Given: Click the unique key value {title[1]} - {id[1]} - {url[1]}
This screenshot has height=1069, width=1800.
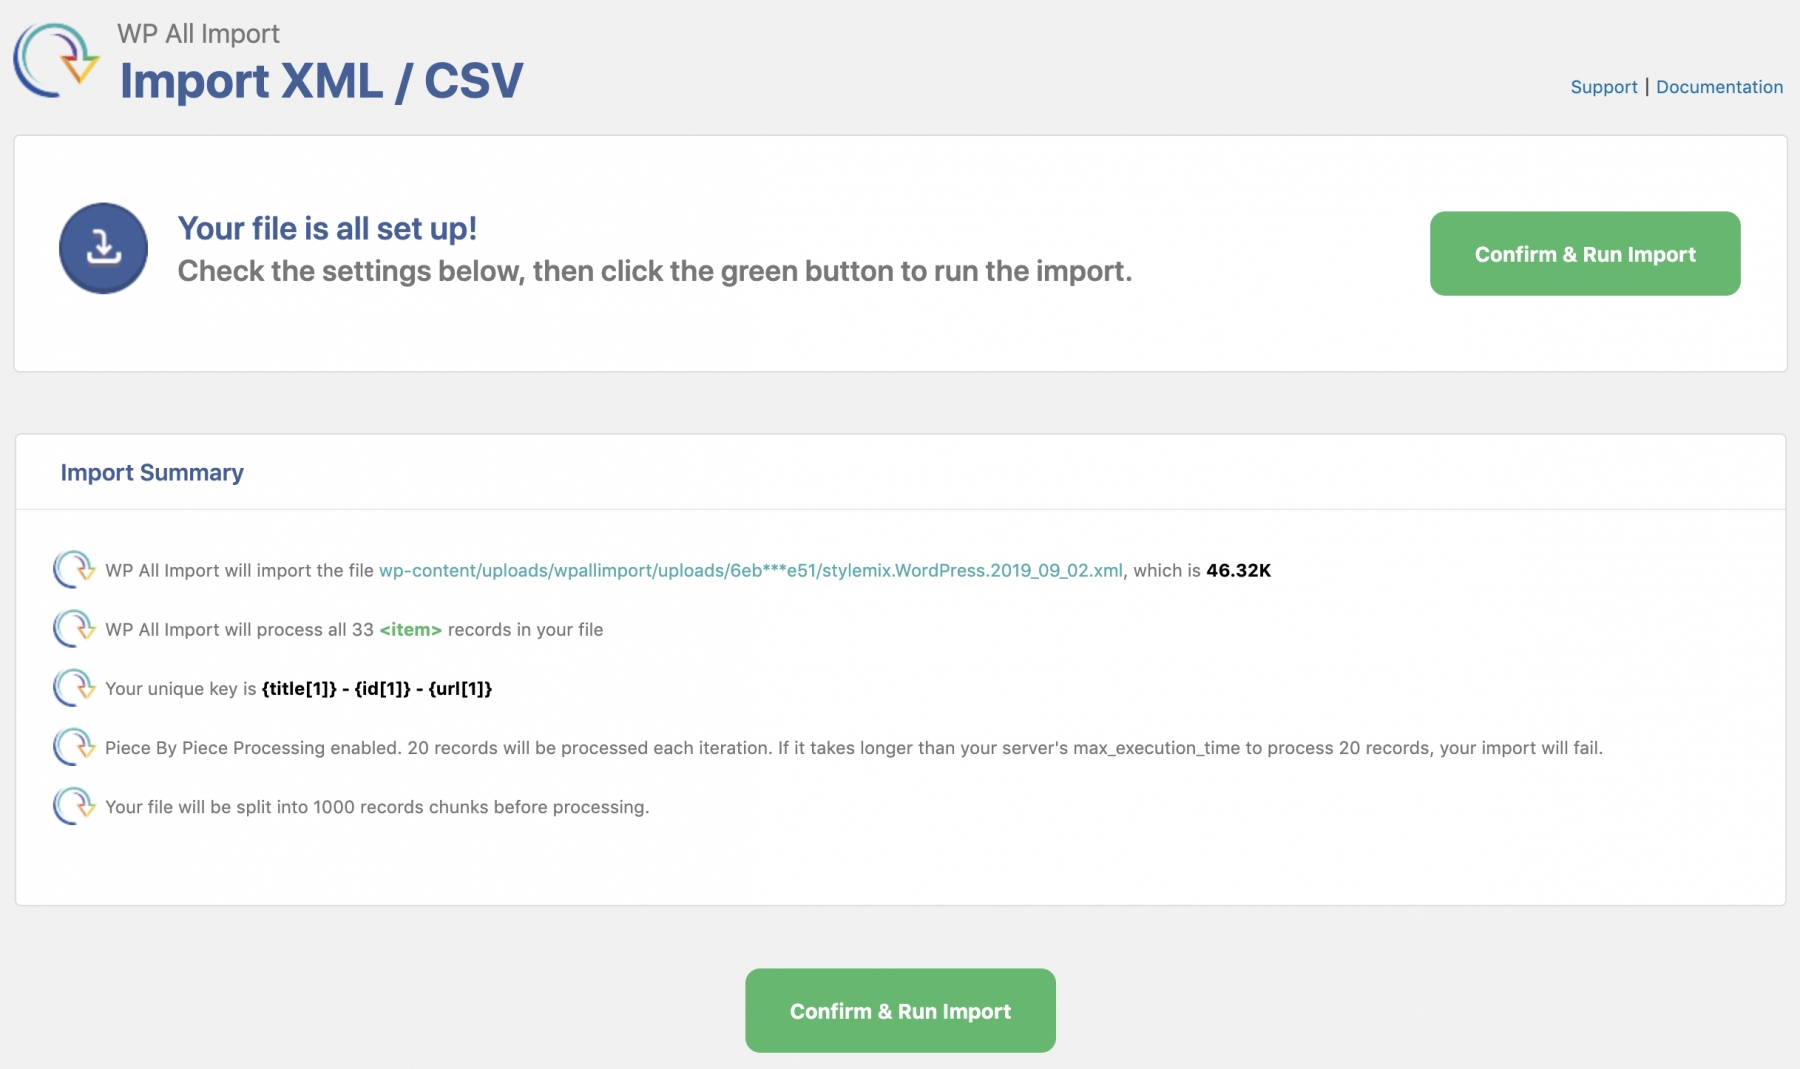Looking at the screenshot, I should click(376, 688).
